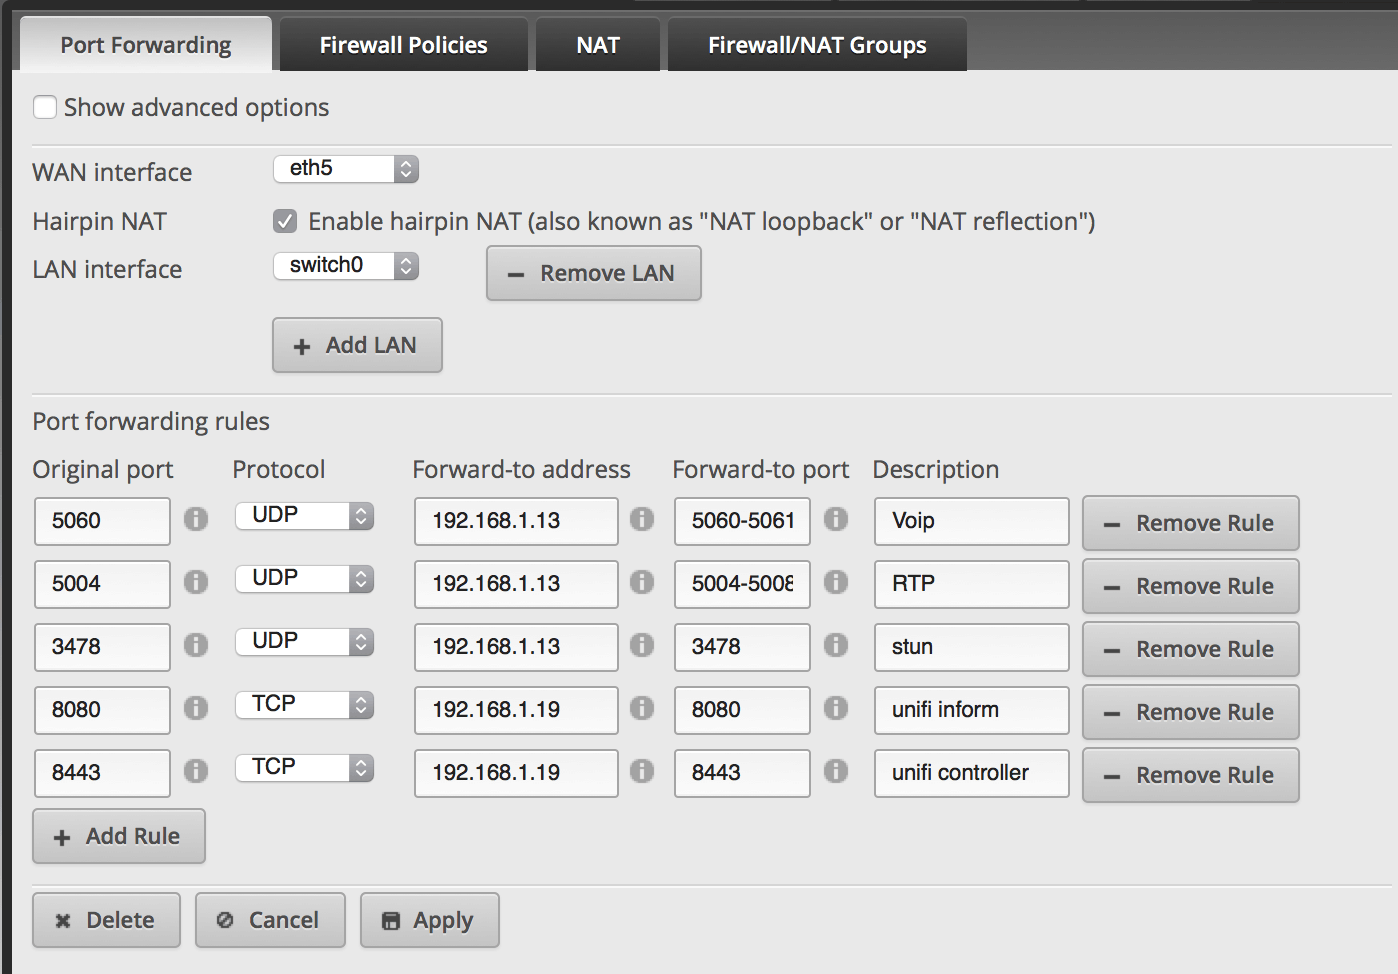Change protocol dropdown for the Voip rule
The height and width of the screenshot is (974, 1398).
[x=304, y=516]
